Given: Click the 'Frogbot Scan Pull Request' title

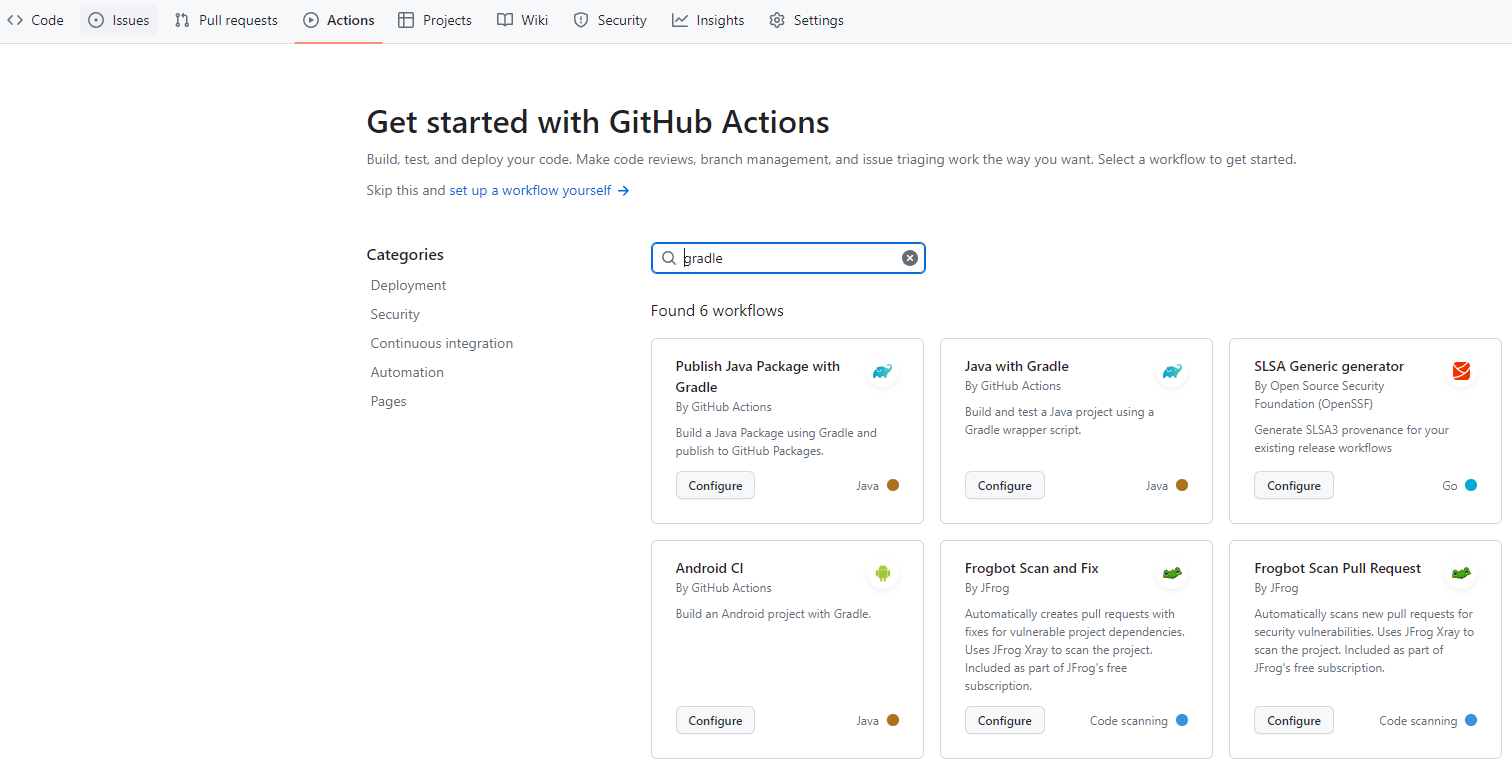Looking at the screenshot, I should 1337,568.
